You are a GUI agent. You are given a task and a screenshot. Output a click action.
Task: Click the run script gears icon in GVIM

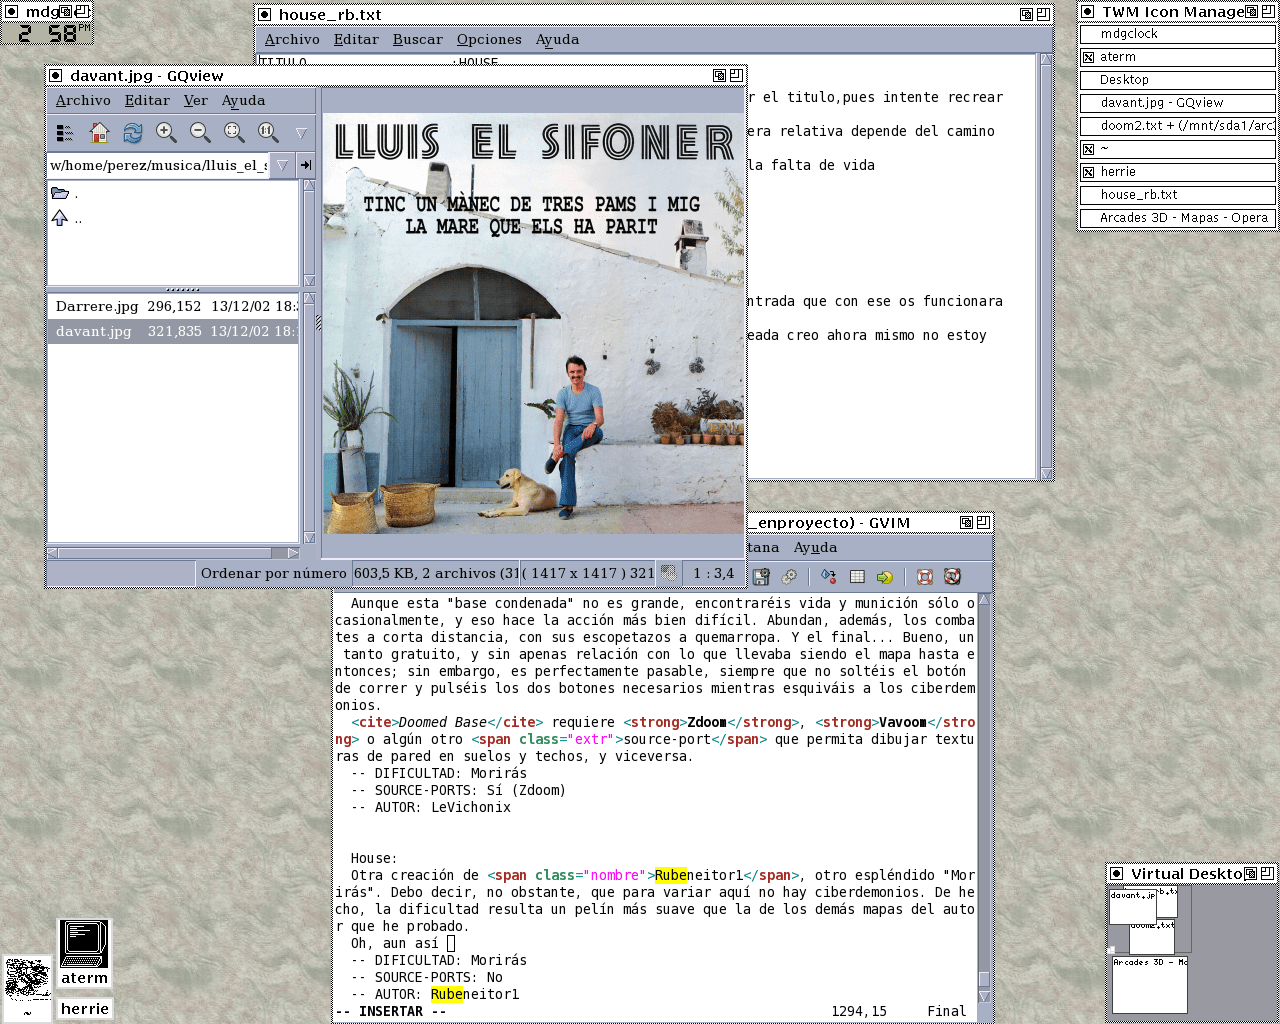790,577
